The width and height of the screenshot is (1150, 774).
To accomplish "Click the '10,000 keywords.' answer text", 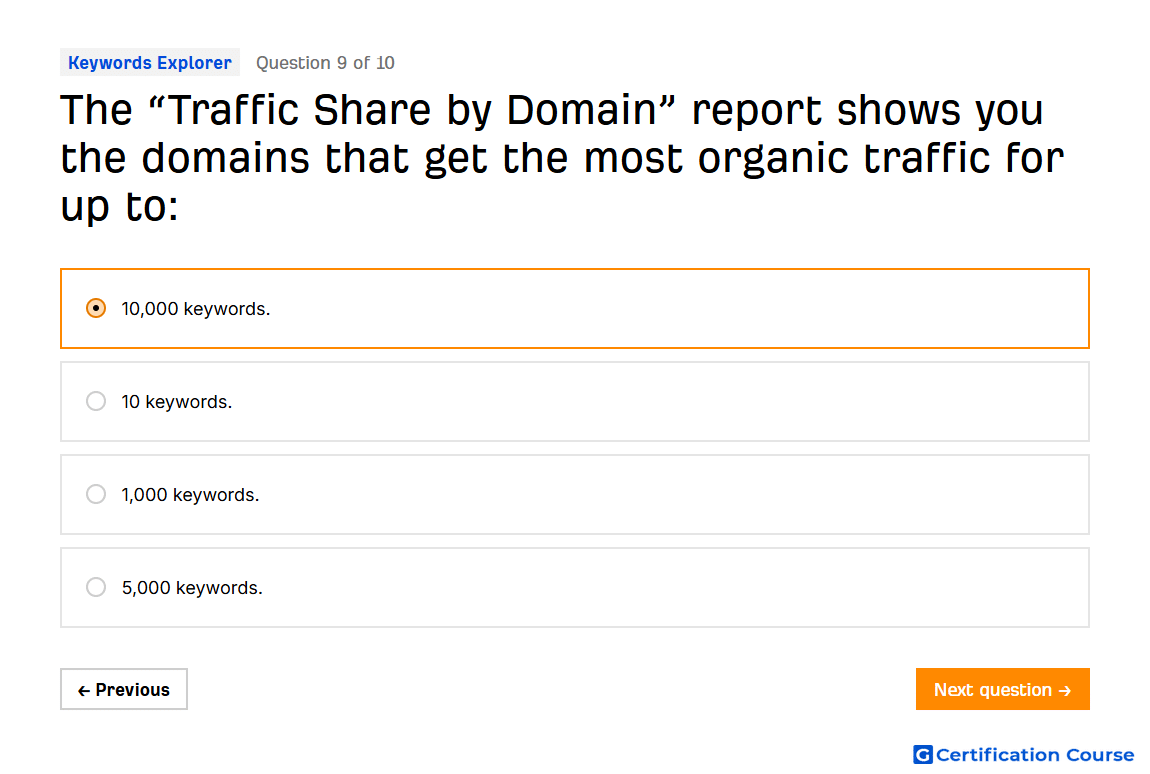I will pos(196,309).
